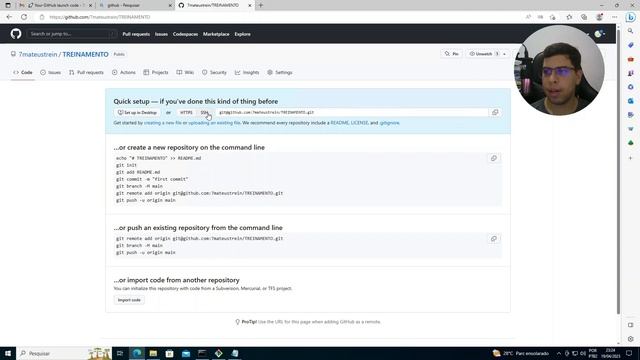Screen dimensions: 640x360
Task: Open Edge settings and more ellipsis menu
Action: [615, 17]
